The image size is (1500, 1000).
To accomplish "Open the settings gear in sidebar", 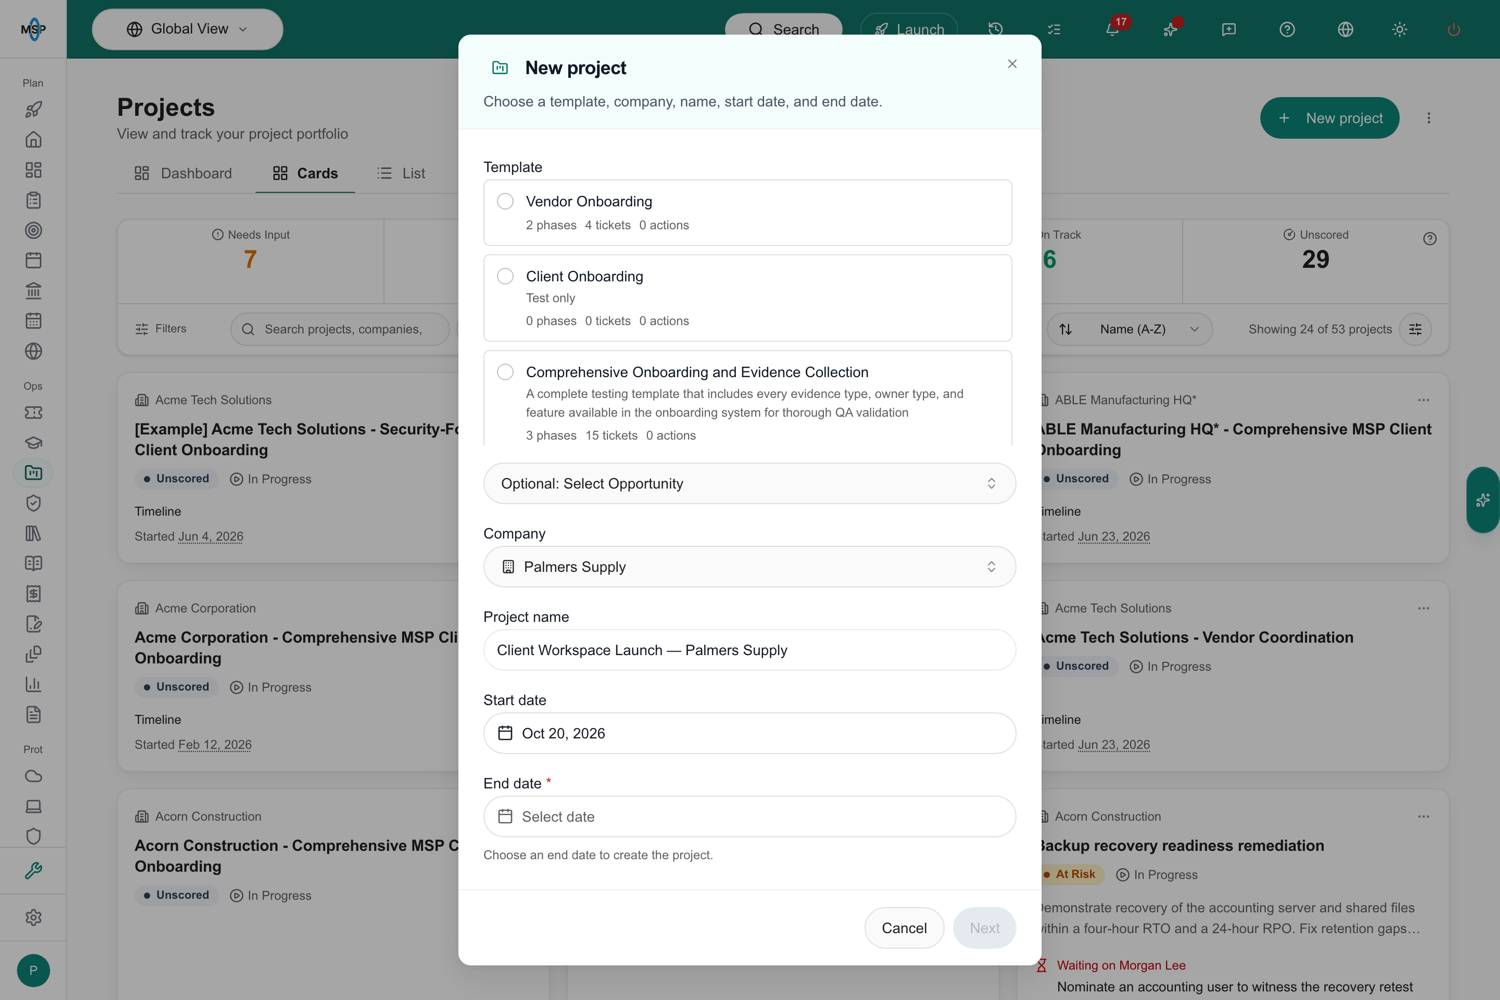I will [33, 917].
